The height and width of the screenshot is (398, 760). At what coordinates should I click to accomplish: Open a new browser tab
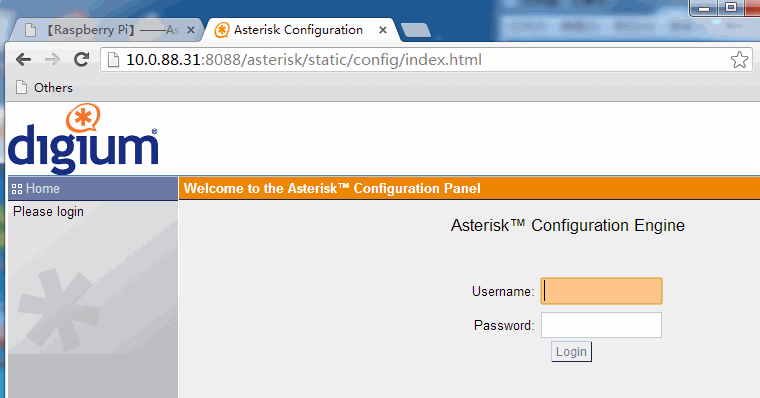click(x=415, y=30)
